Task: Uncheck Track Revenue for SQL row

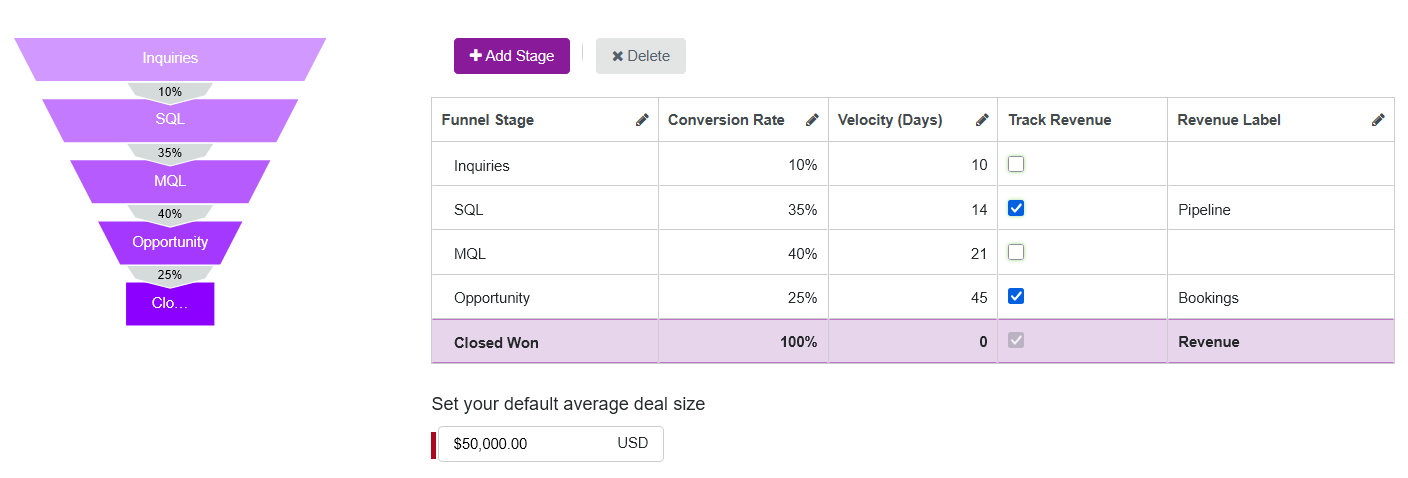Action: coord(1016,208)
